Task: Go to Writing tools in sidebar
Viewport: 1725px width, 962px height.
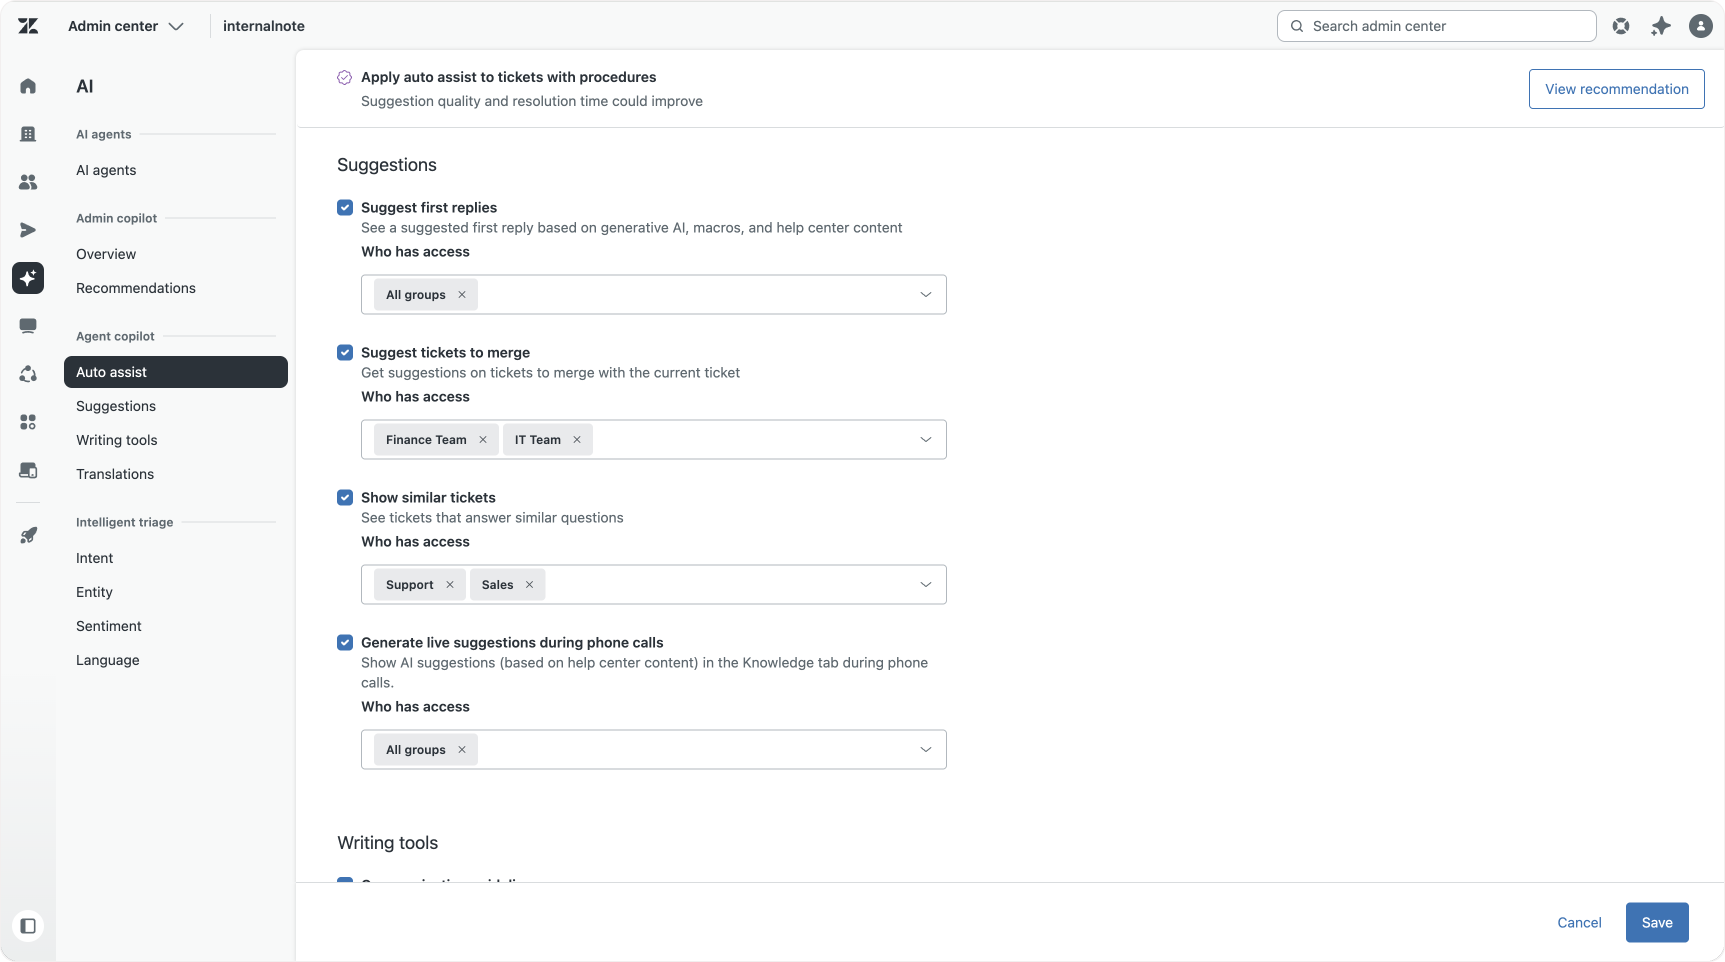Action: [x=117, y=440]
